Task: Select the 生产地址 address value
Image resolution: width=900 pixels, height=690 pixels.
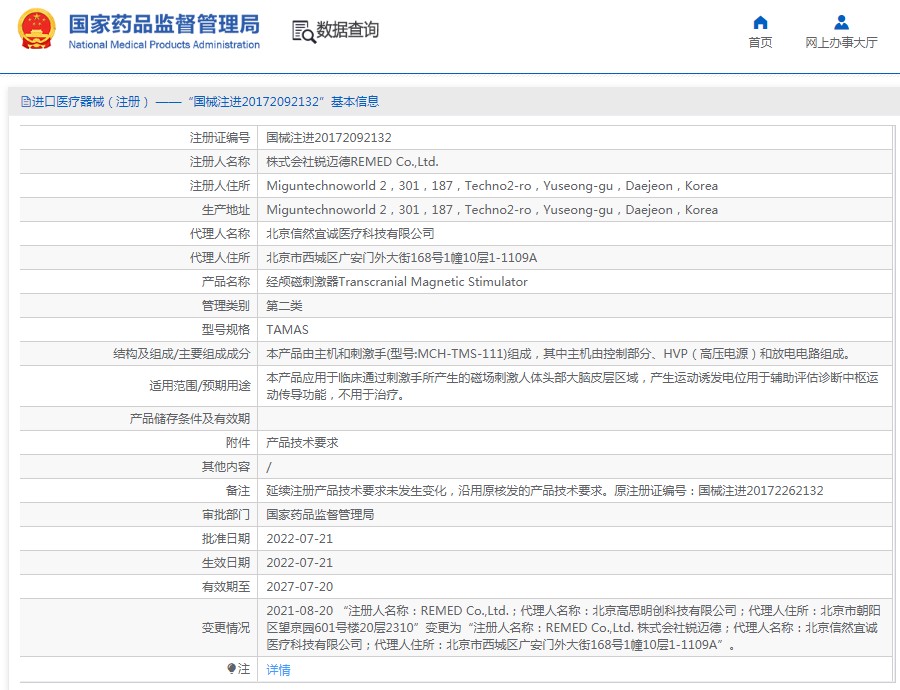Action: click(x=492, y=210)
